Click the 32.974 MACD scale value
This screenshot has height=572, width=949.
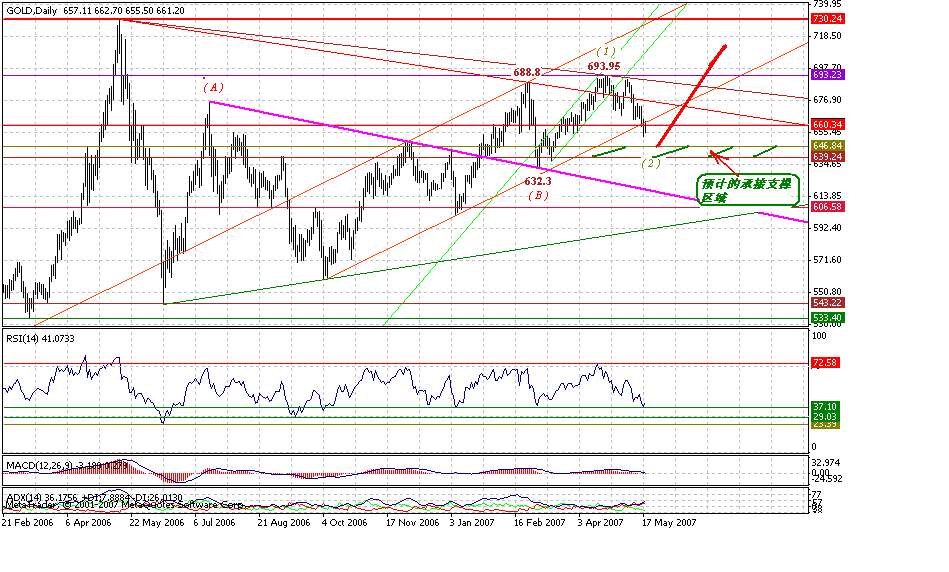[x=826, y=462]
